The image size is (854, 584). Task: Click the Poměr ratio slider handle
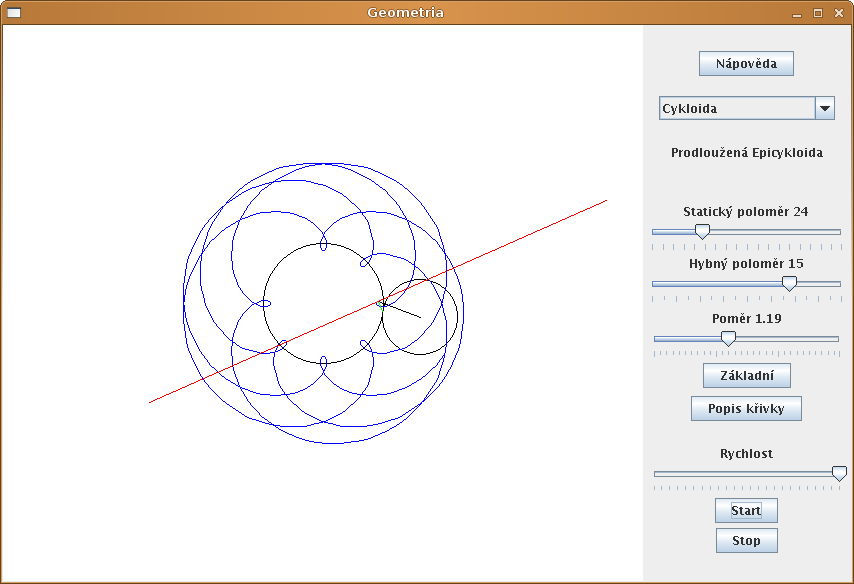(728, 338)
